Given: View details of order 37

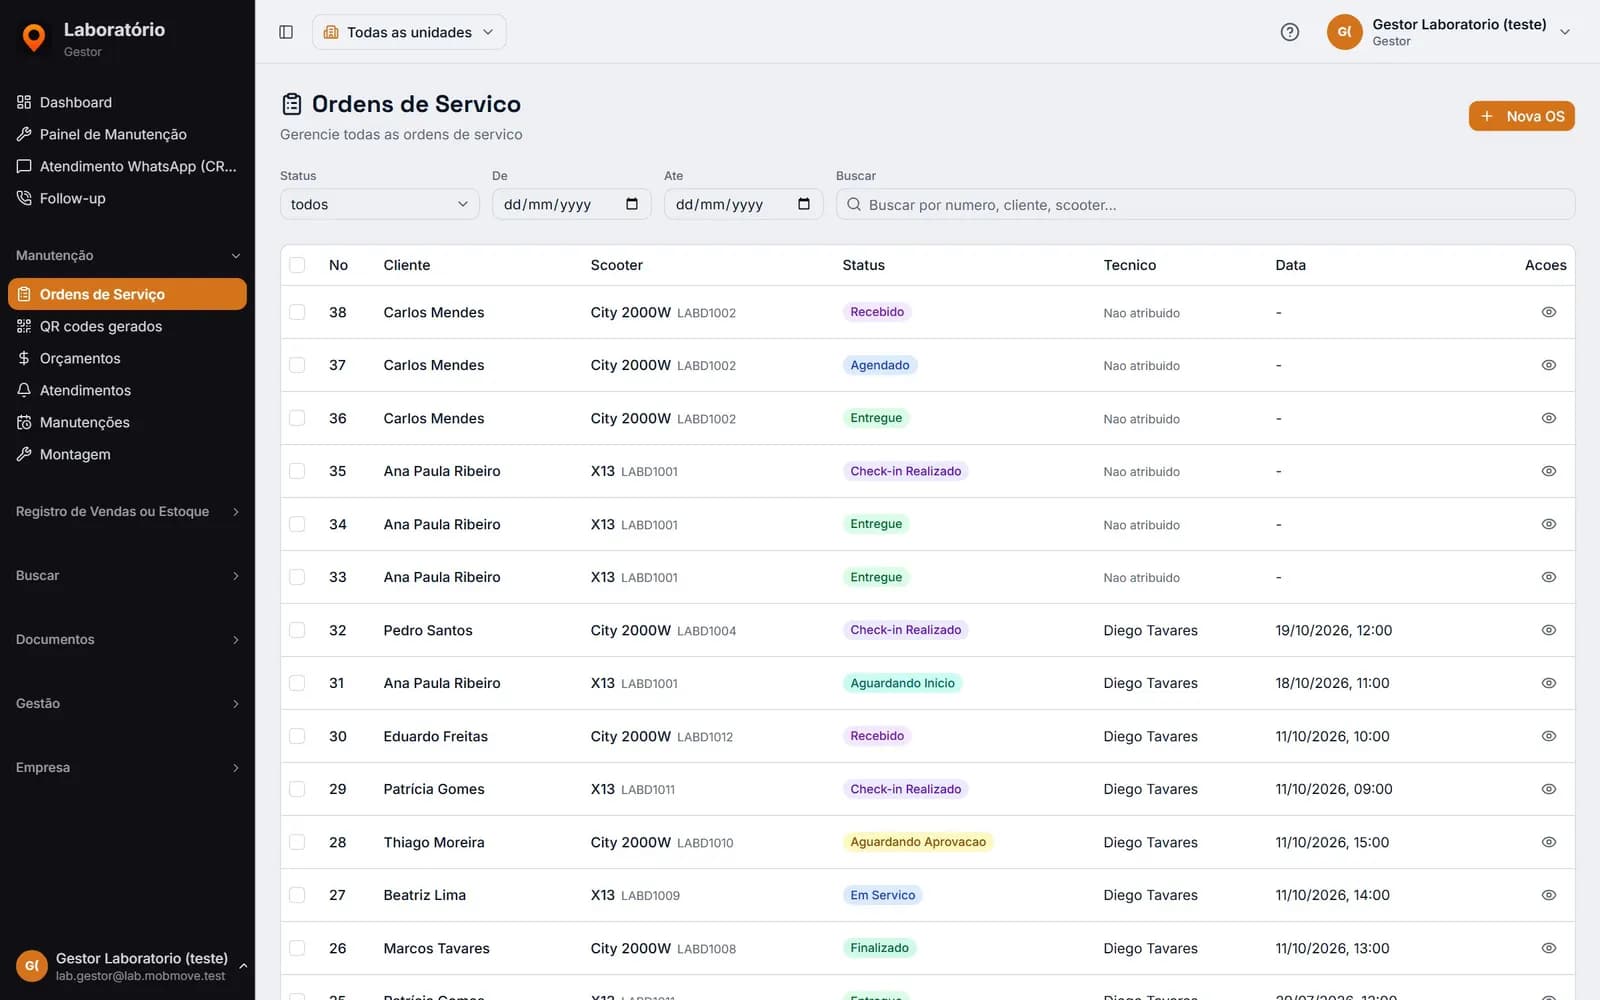Looking at the screenshot, I should pyautogui.click(x=1548, y=365).
